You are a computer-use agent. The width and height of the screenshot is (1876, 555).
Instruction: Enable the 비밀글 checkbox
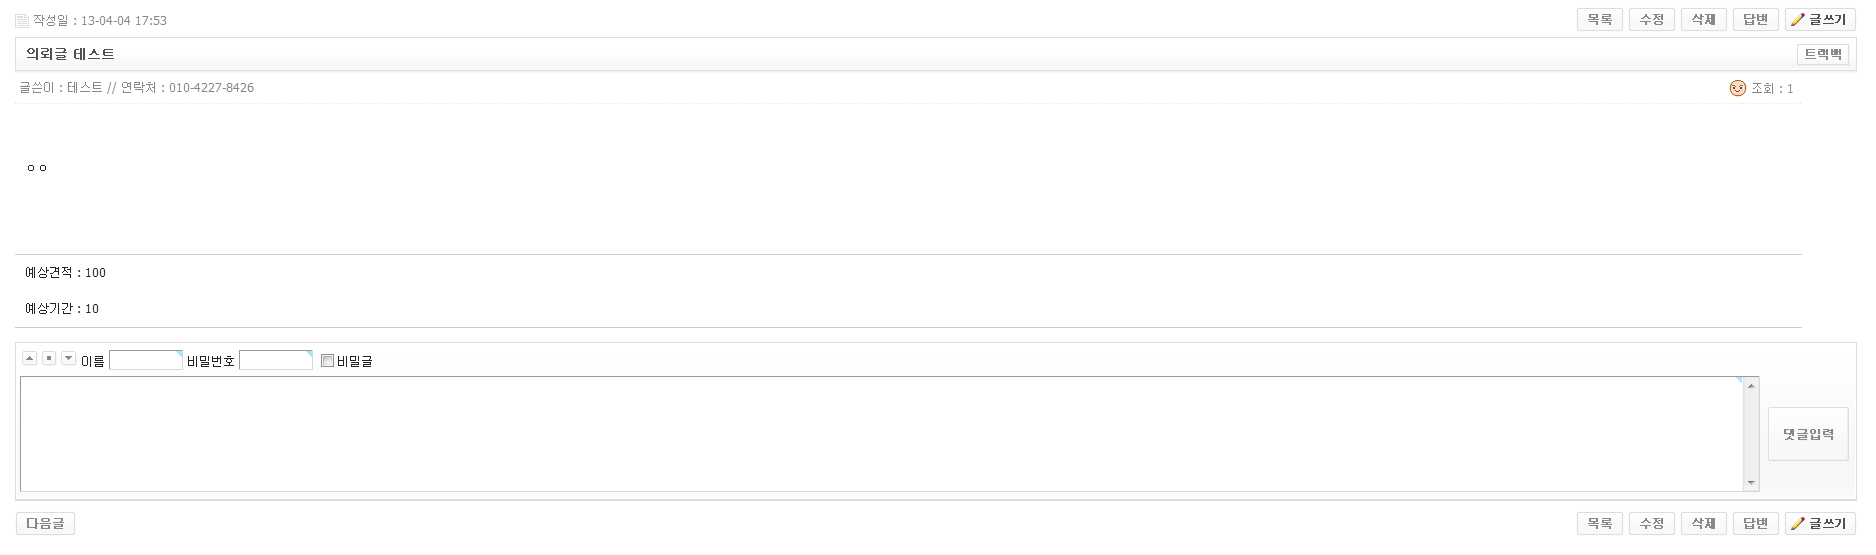coord(327,361)
